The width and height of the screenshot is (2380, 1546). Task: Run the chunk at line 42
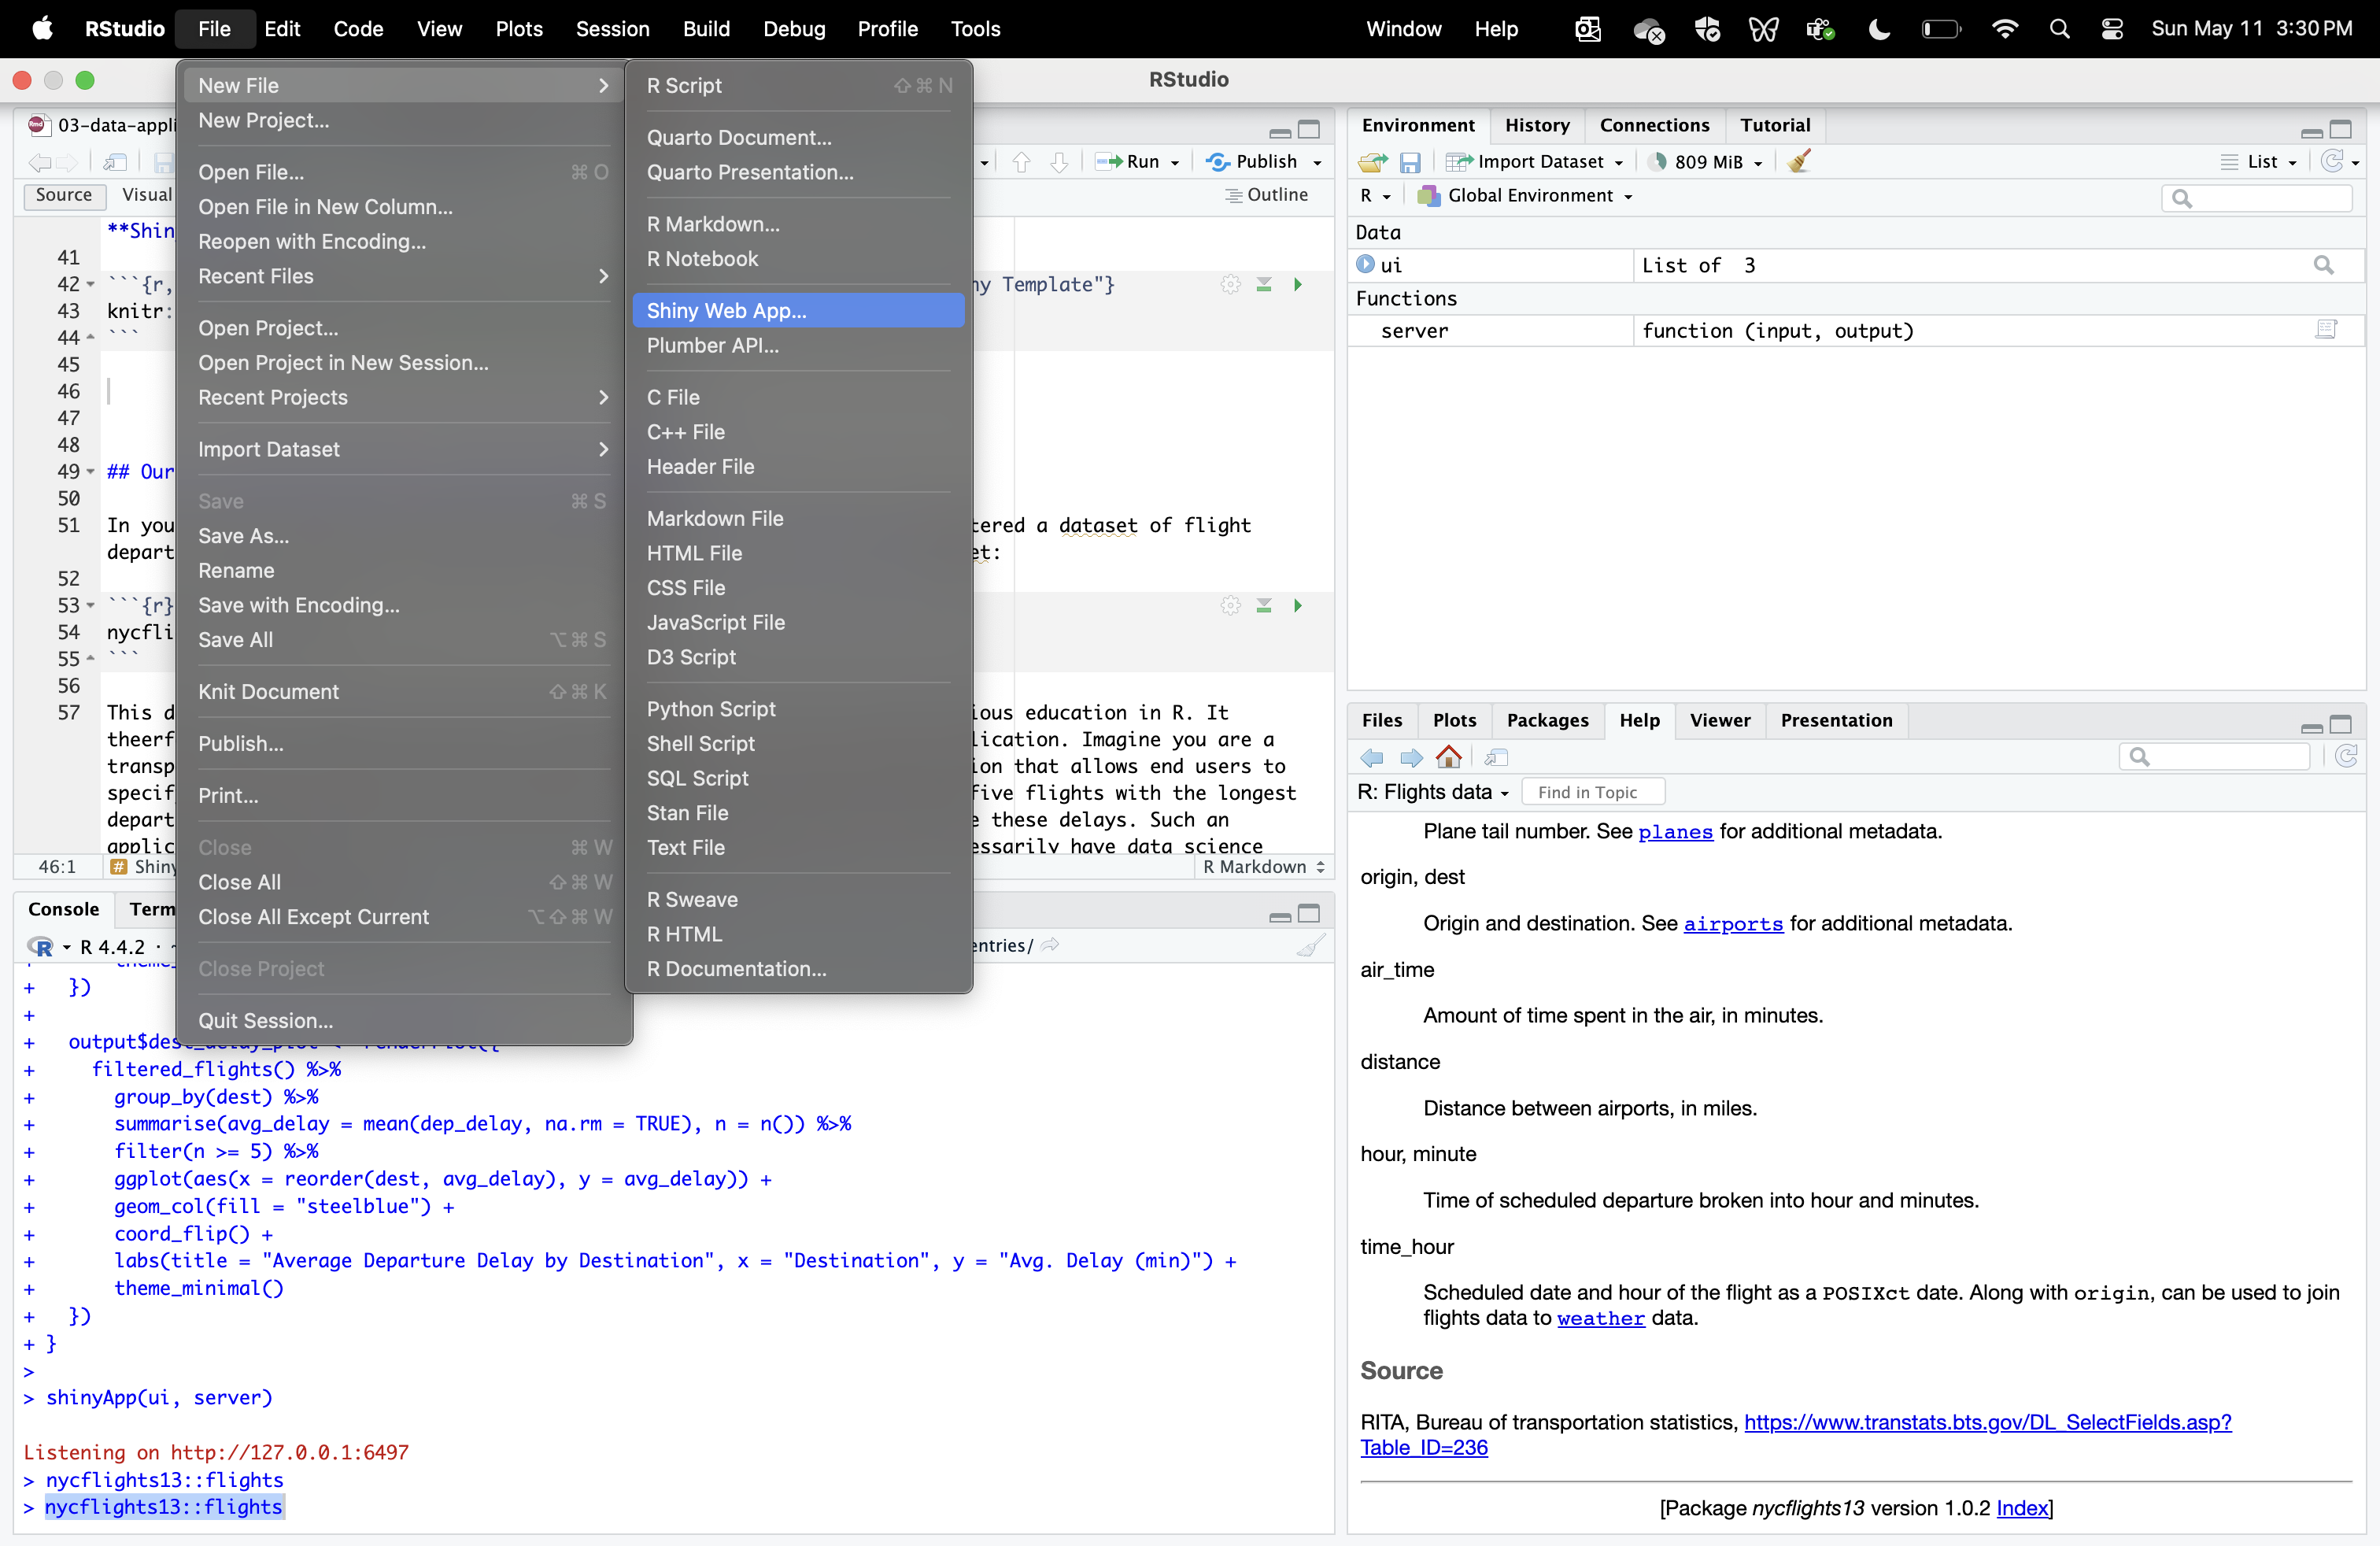(x=1298, y=285)
